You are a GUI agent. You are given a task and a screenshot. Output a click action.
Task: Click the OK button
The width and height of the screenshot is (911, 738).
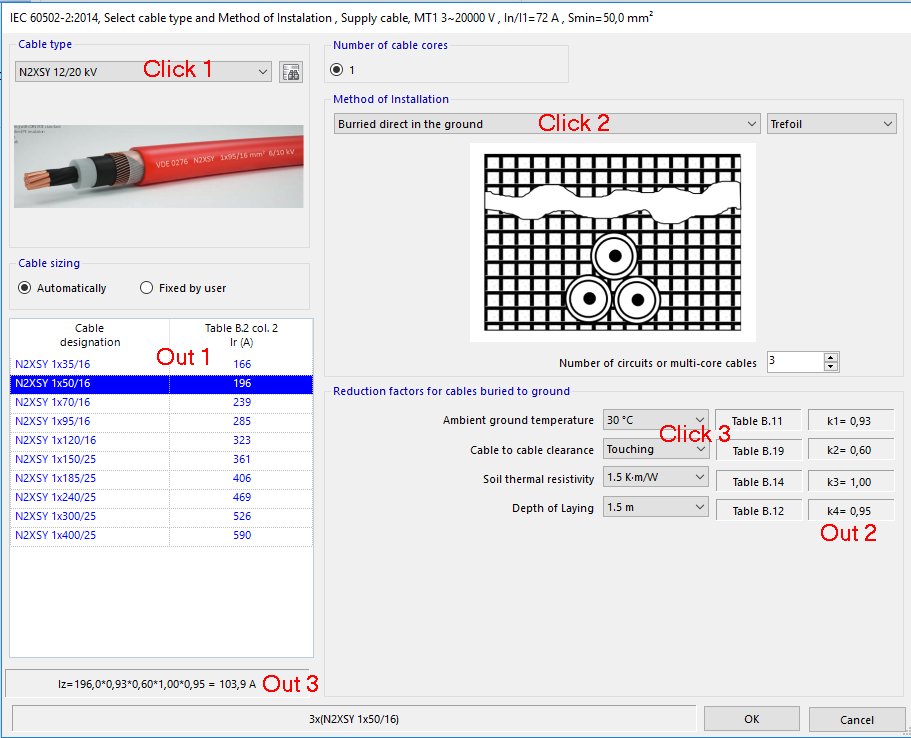(x=751, y=719)
